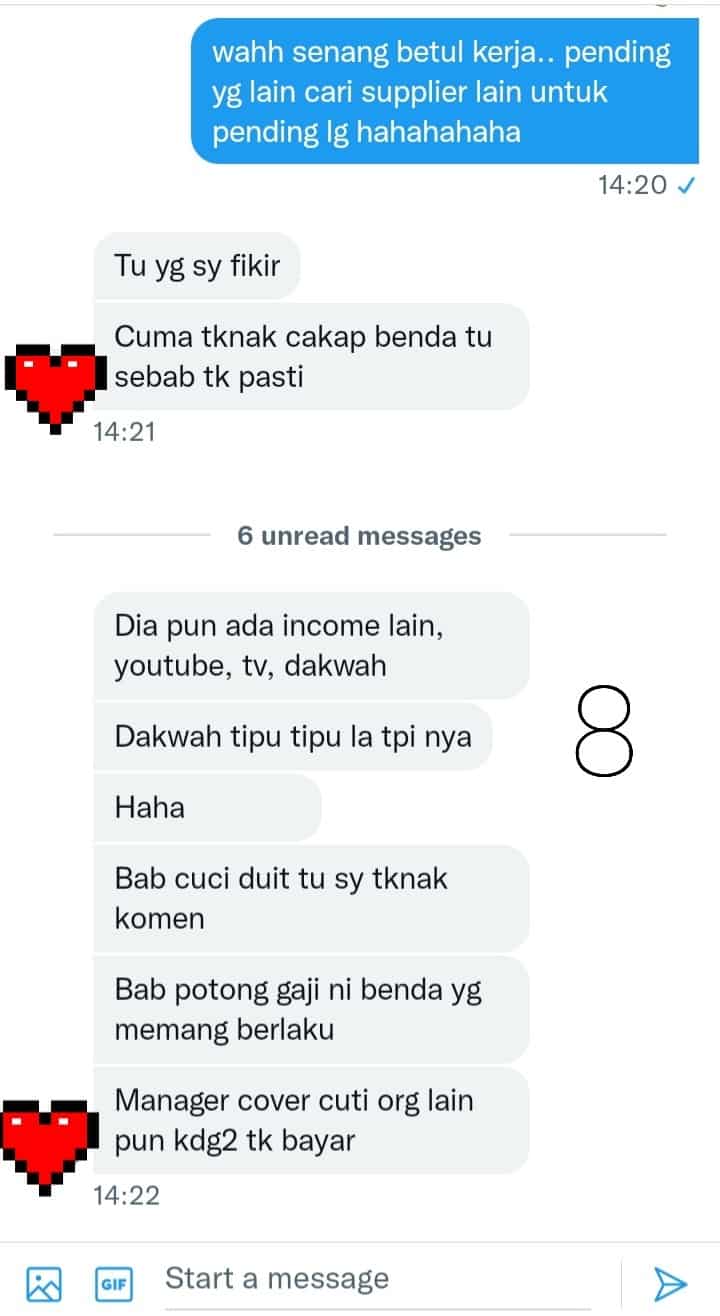Viewport: 720px width, 1316px height.
Task: Tap the hand-drawn number 8 overlay
Action: pos(605,733)
